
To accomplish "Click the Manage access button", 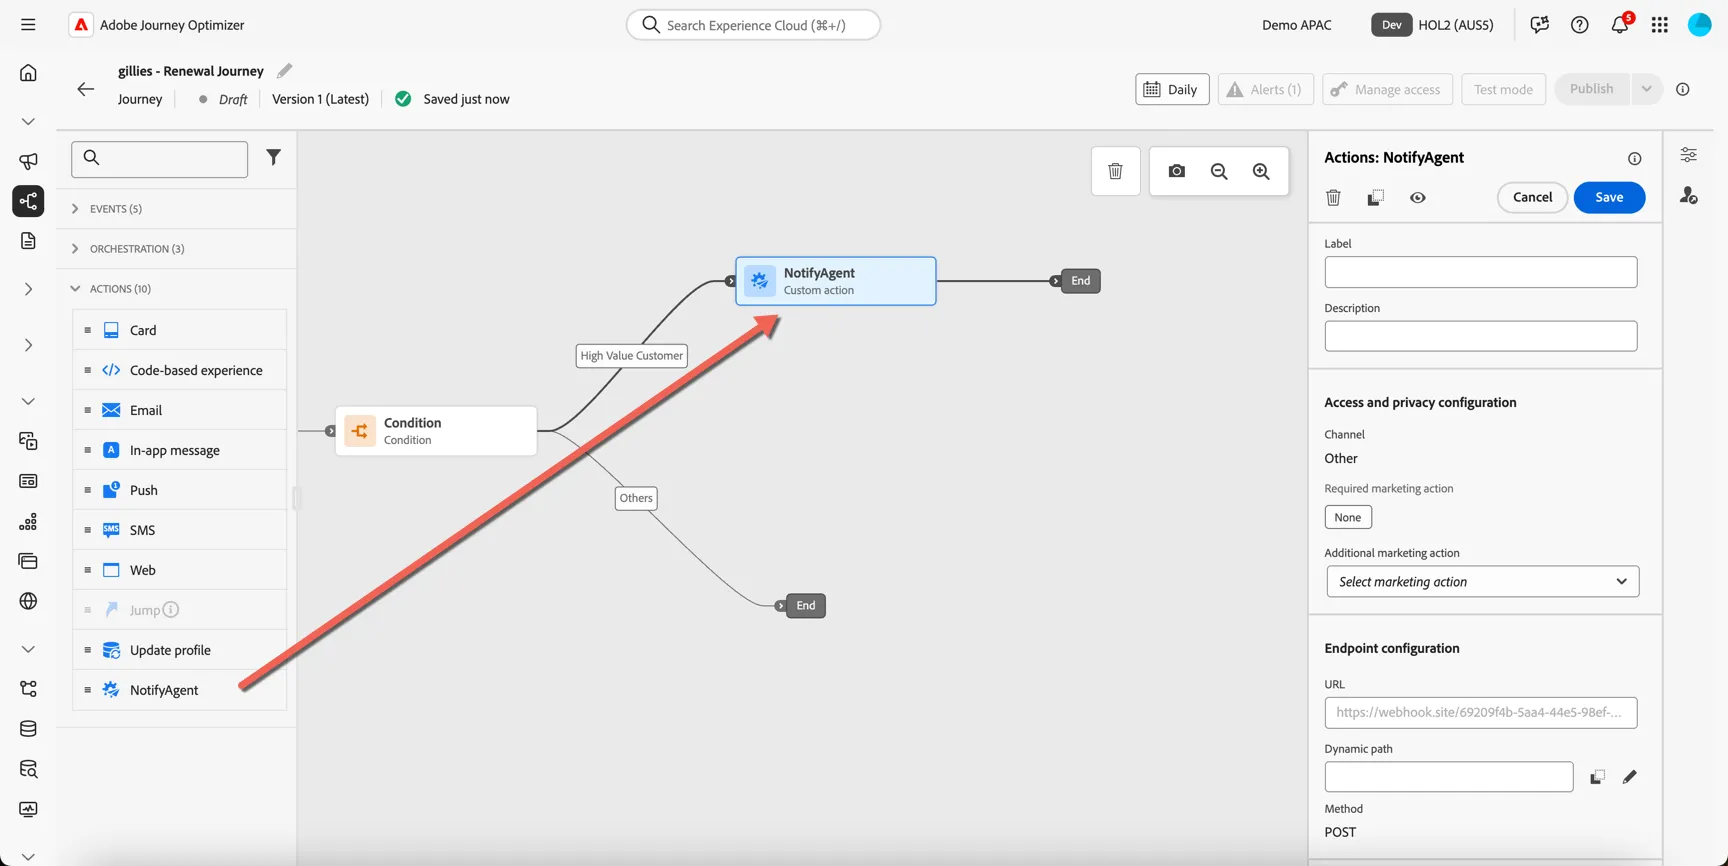I will coord(1387,89).
